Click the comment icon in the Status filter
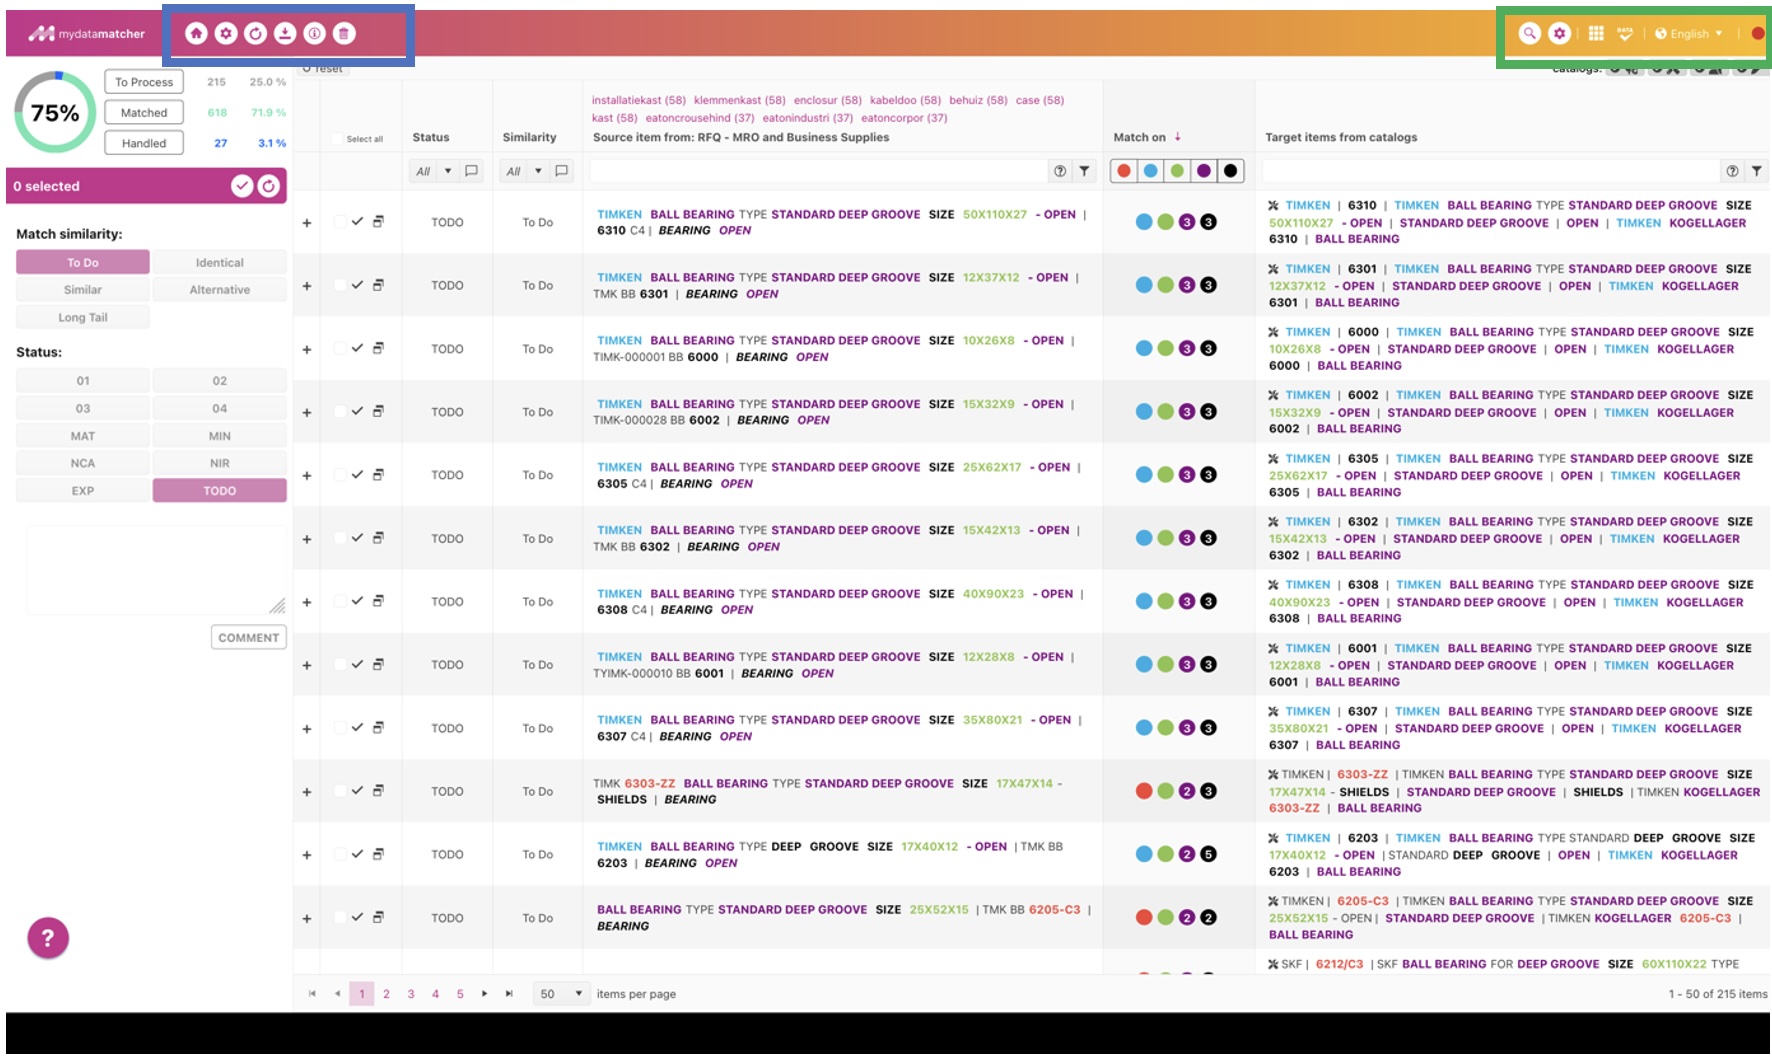1772x1062 pixels. coord(472,171)
